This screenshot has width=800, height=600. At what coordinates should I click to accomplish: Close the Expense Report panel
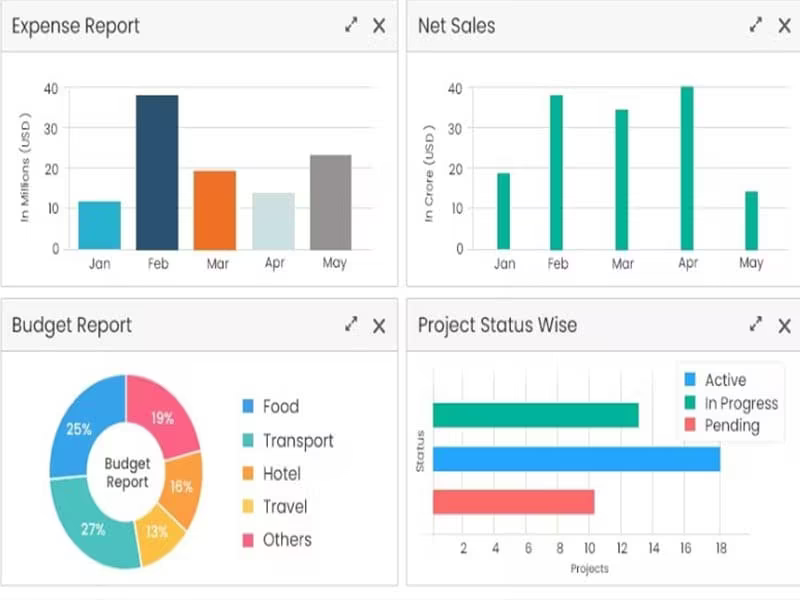pos(379,26)
